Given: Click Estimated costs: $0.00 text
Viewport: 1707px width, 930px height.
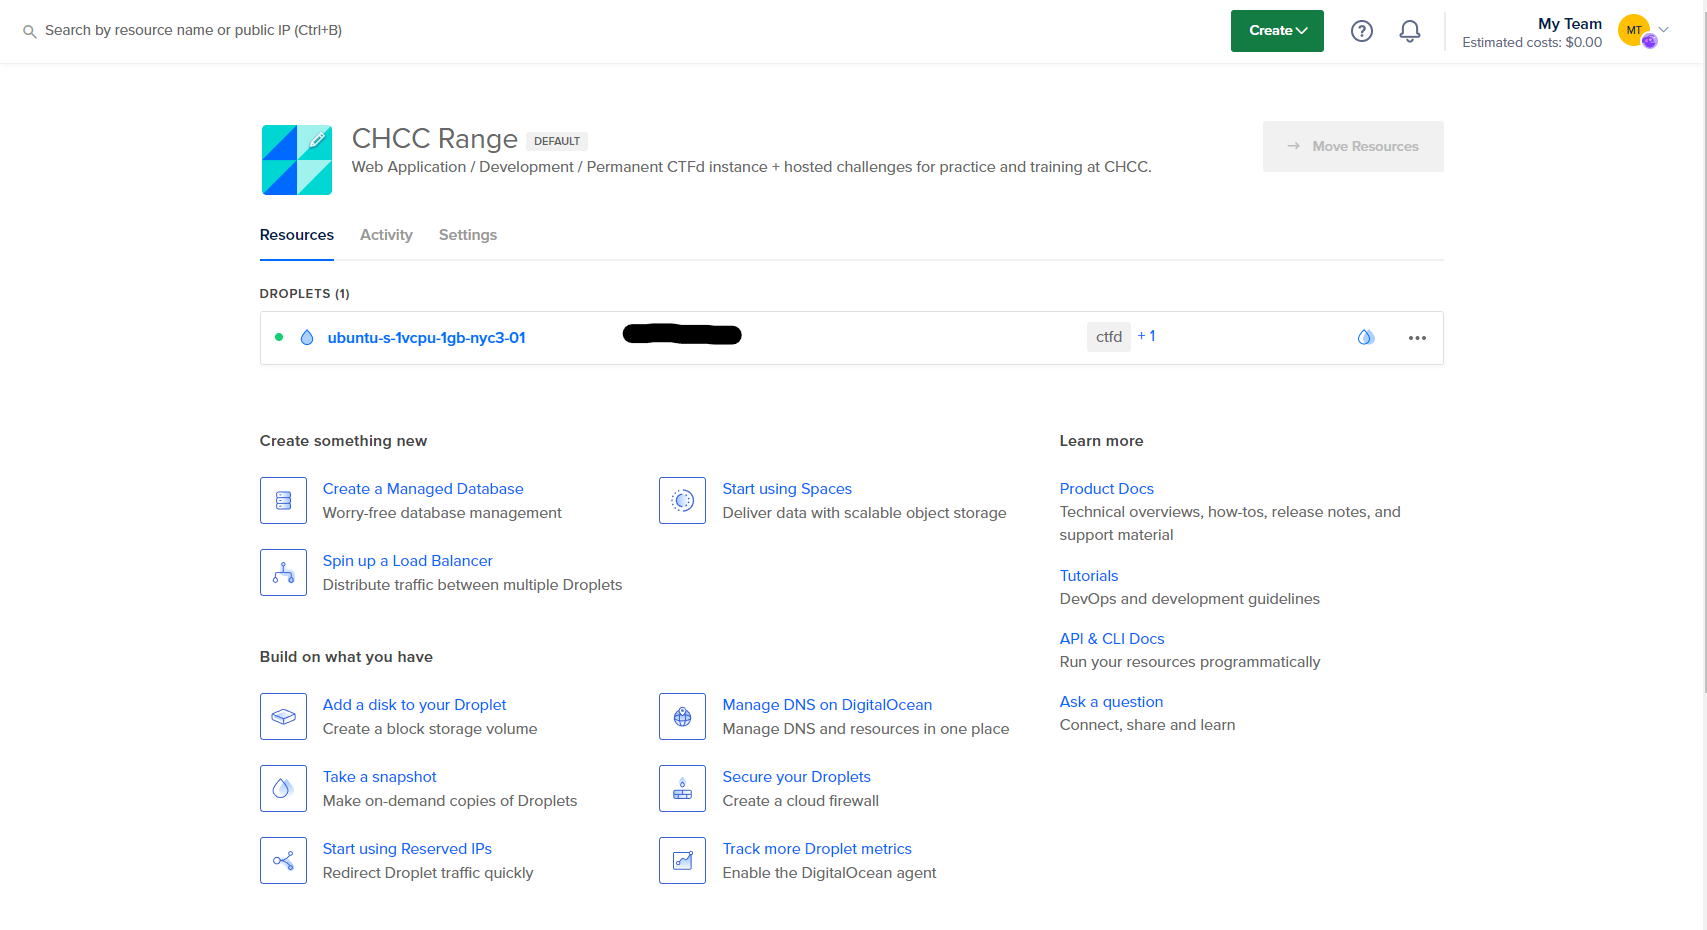Looking at the screenshot, I should tap(1532, 42).
